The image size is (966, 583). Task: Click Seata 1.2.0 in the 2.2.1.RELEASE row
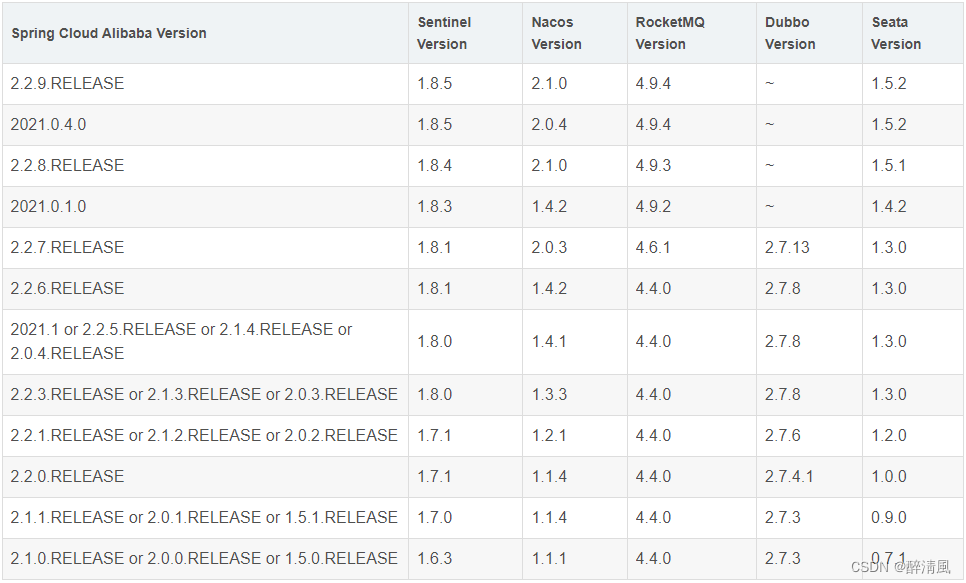[x=889, y=435]
